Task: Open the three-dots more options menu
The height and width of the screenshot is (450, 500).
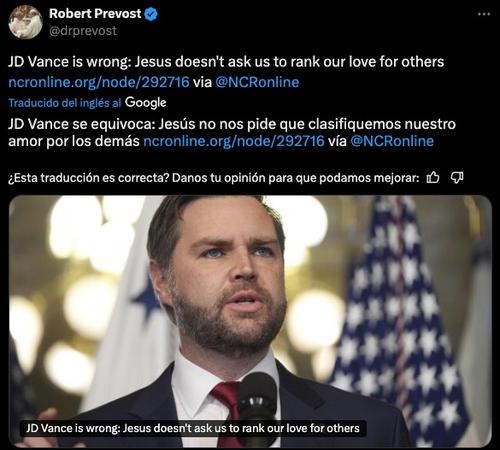Action: pos(484,14)
